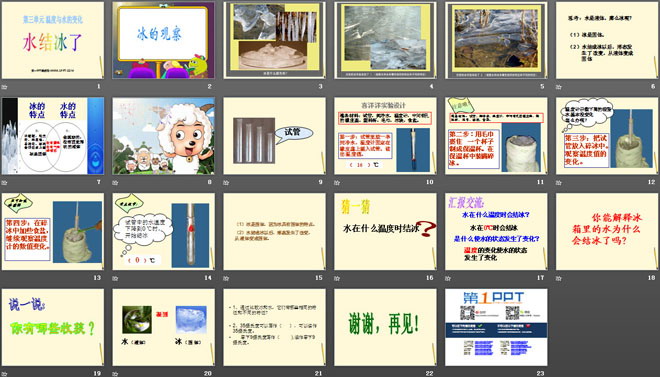Click animation star icon under slide 7
The height and width of the screenshot is (377, 660).
point(4,183)
